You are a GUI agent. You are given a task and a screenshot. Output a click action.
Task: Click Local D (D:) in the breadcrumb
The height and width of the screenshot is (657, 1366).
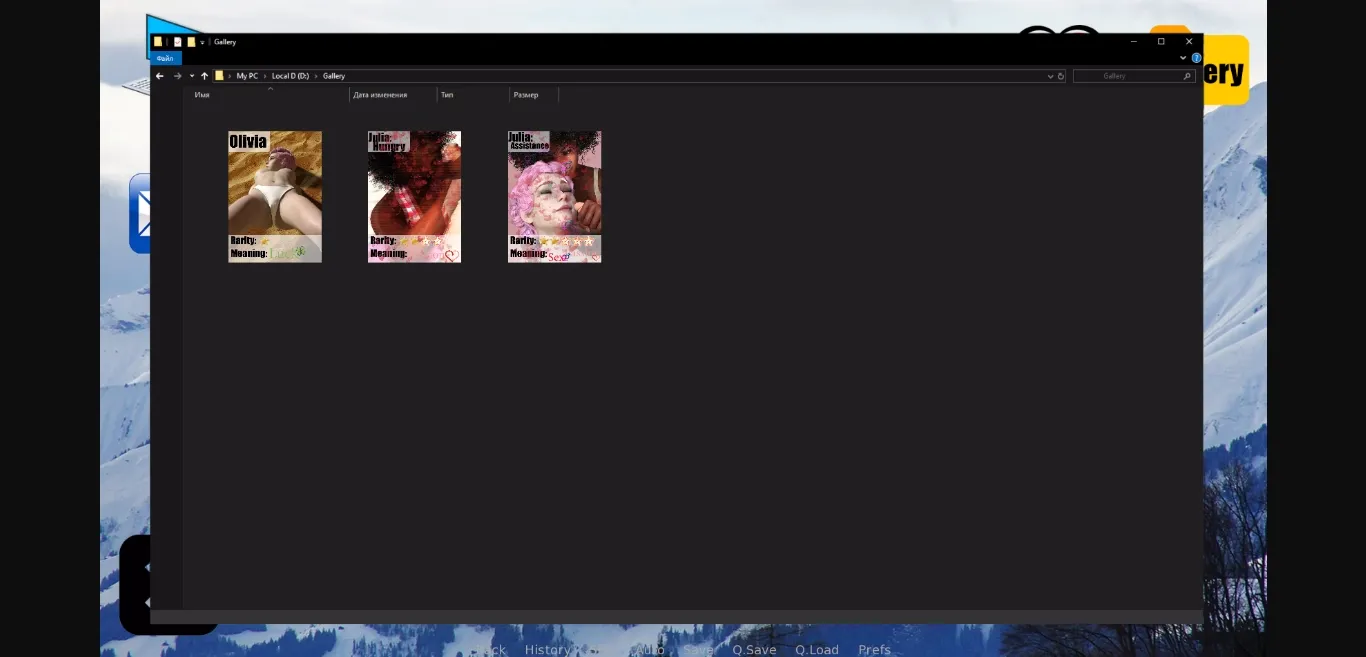point(290,76)
